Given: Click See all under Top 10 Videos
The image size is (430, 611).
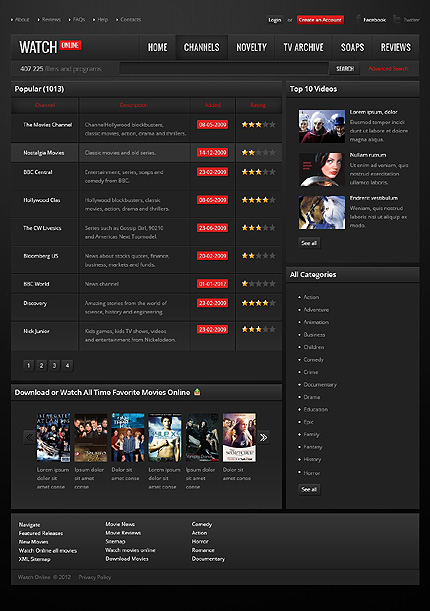Looking at the screenshot, I should (x=309, y=243).
